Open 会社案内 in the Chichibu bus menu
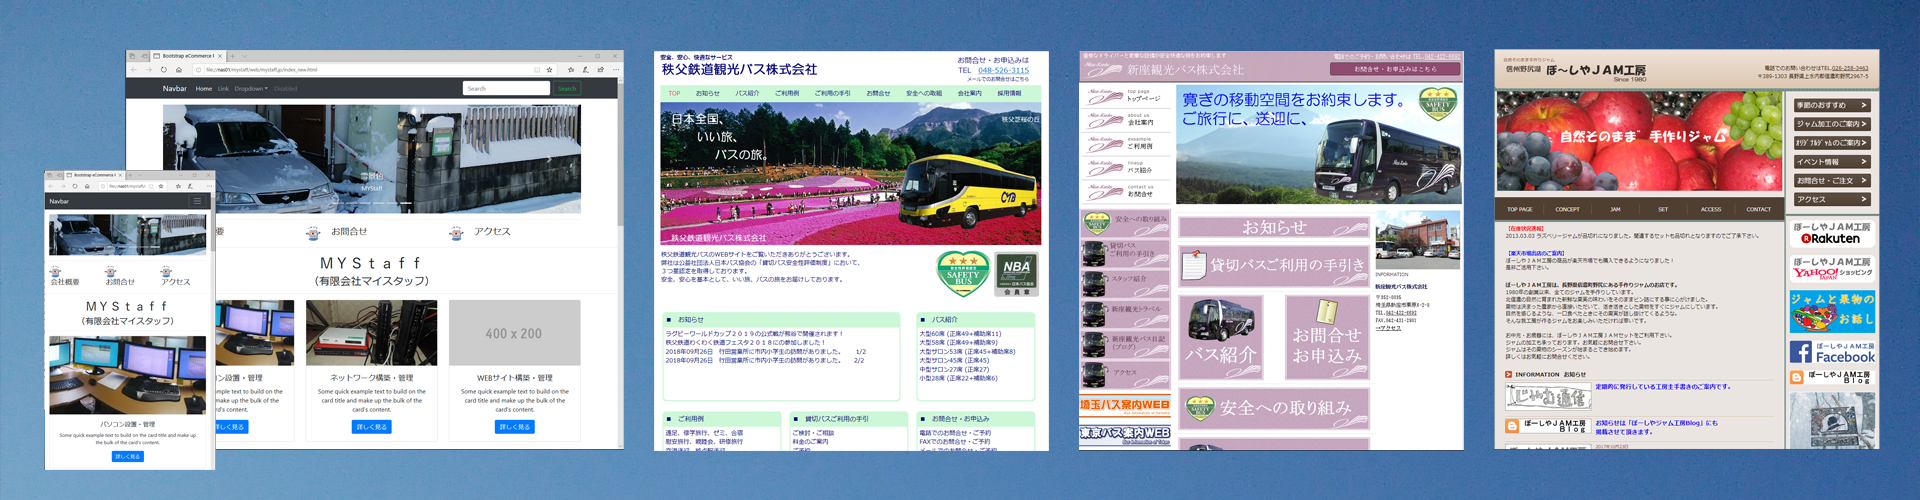 (969, 93)
